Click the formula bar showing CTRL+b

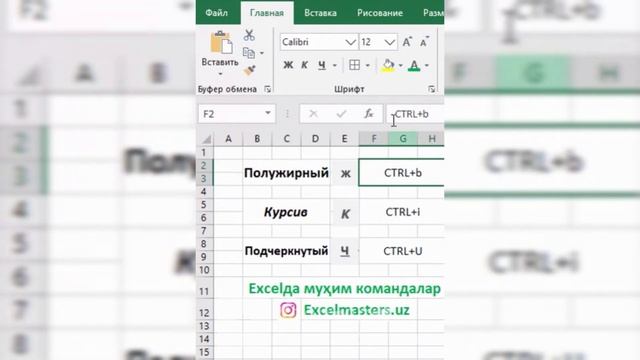pos(415,114)
